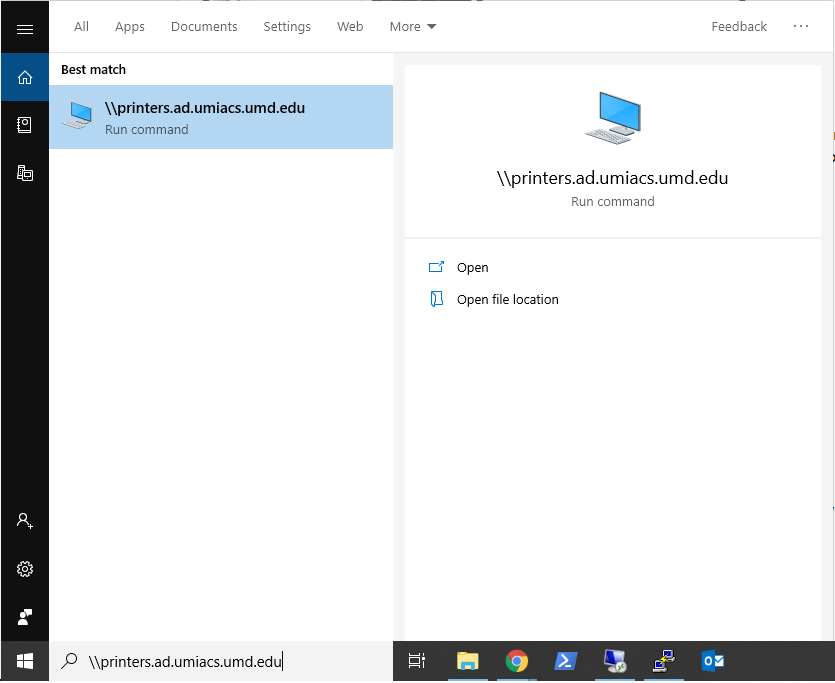This screenshot has height=683, width=835.
Task: Open PowerShell from the taskbar
Action: tap(565, 661)
